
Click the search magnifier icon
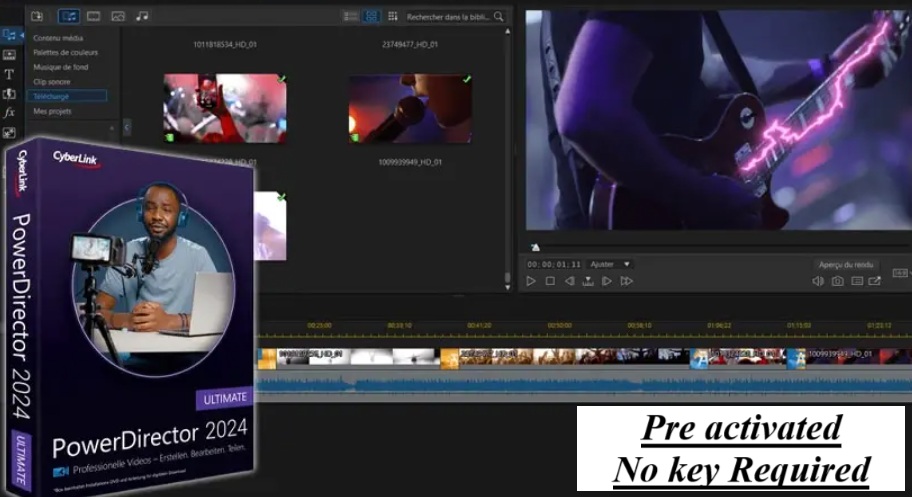point(499,17)
